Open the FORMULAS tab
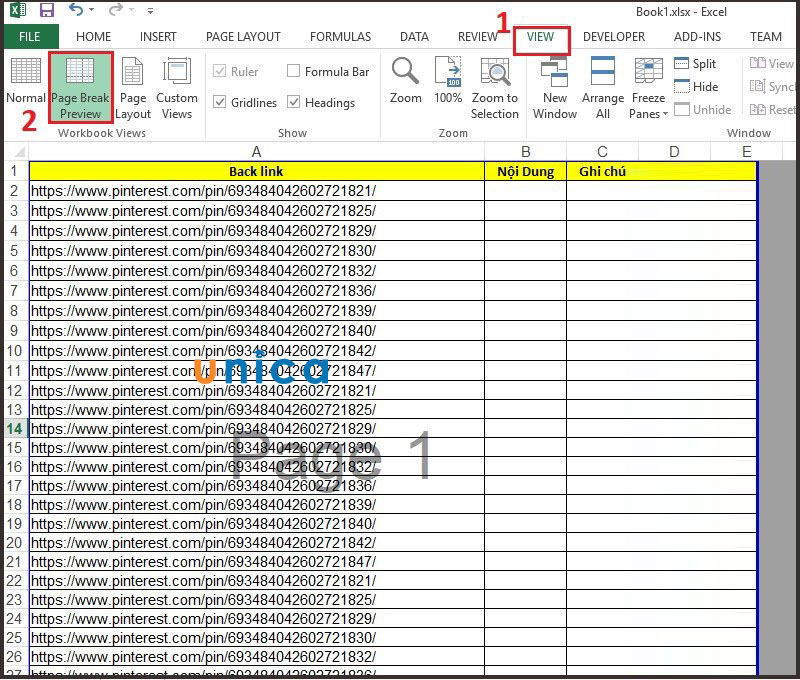800x680 pixels. tap(340, 37)
